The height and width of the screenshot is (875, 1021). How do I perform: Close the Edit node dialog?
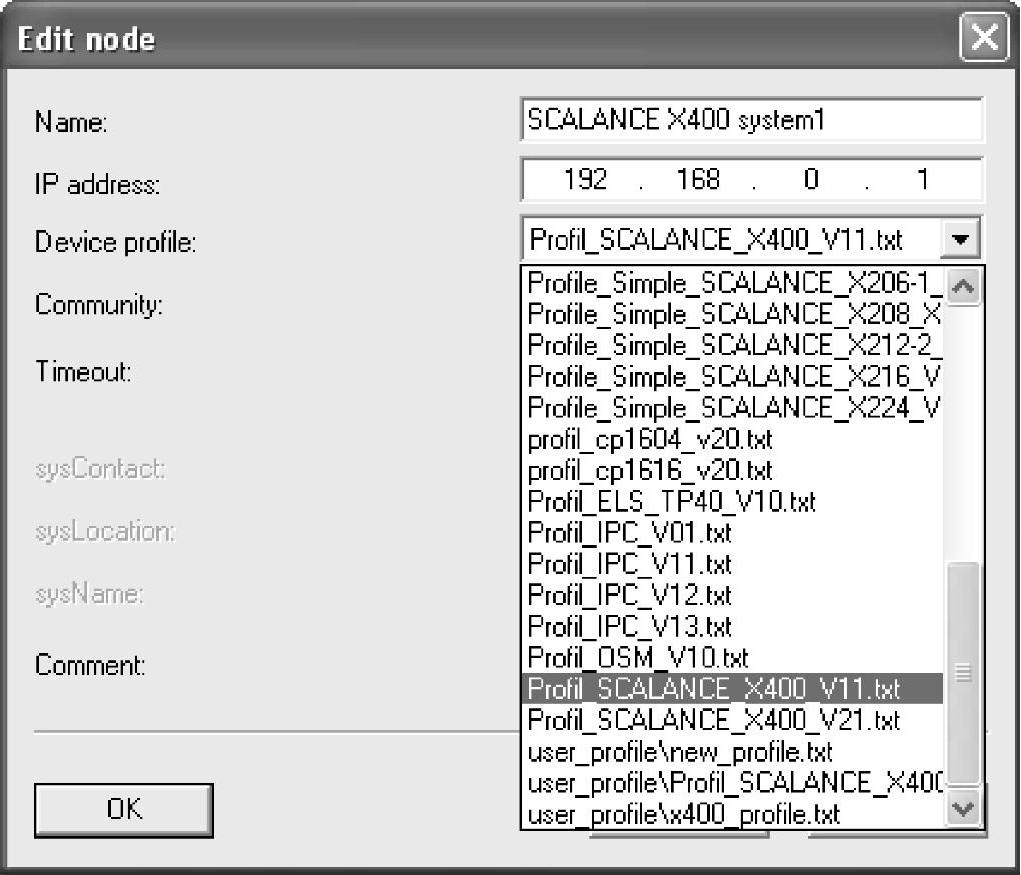[x=983, y=38]
